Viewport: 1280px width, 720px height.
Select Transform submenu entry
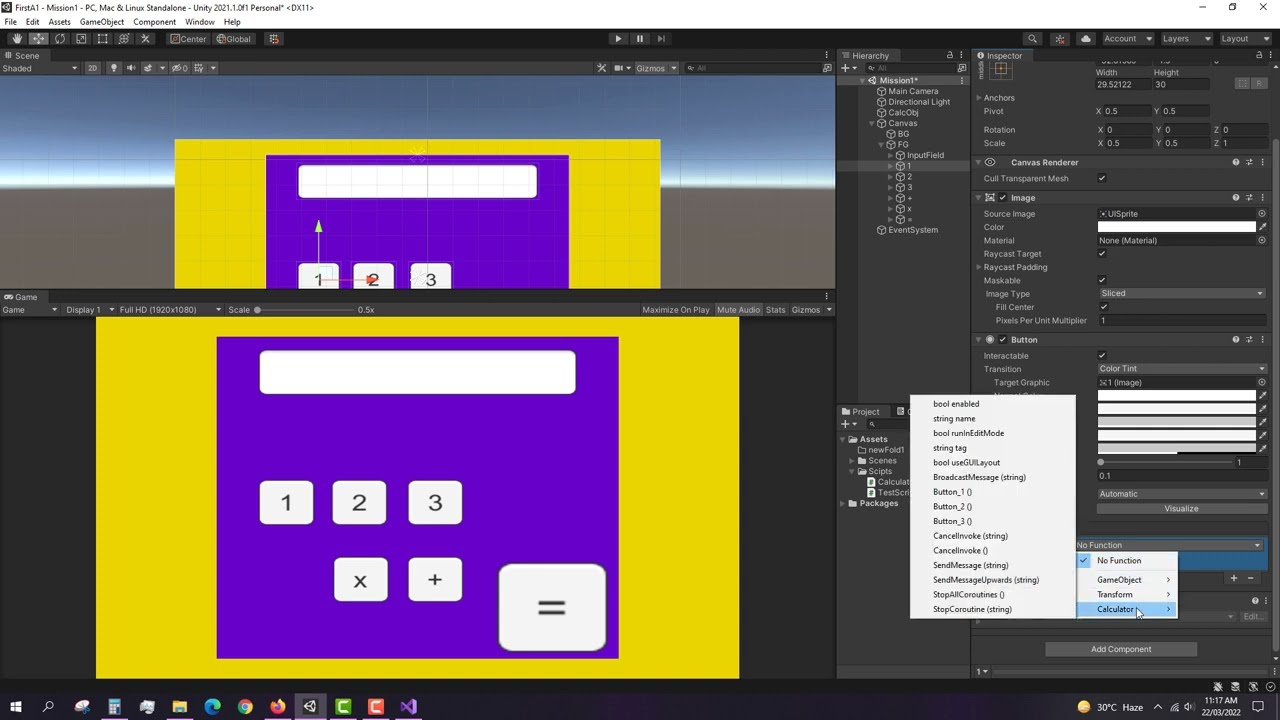click(1126, 595)
